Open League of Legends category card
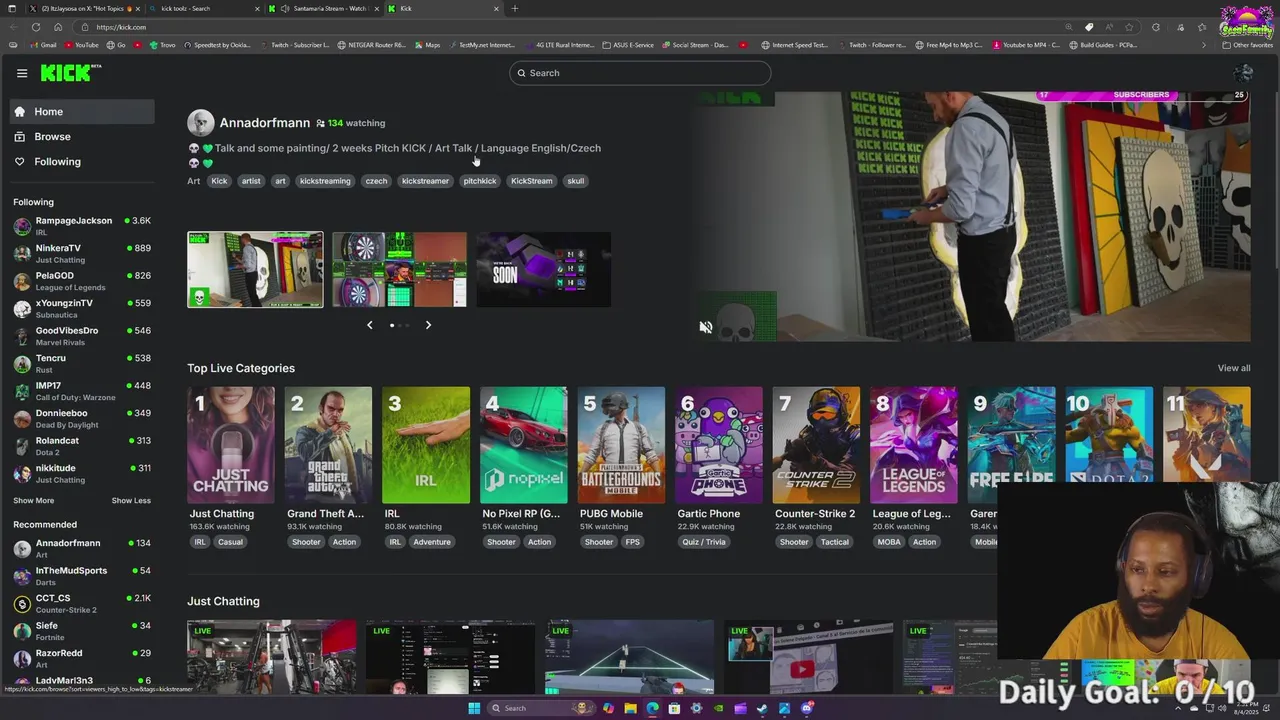This screenshot has height=720, width=1280. point(914,445)
